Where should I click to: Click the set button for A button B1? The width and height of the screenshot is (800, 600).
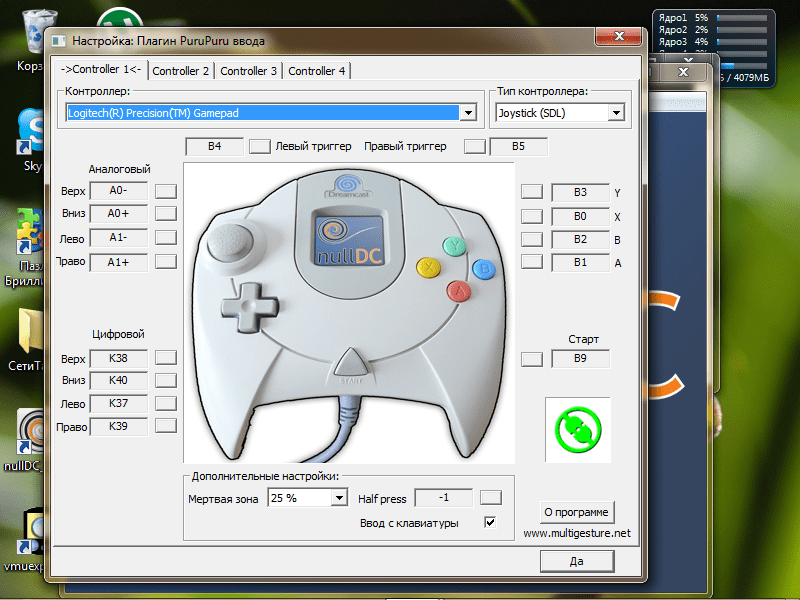pyautogui.click(x=532, y=262)
